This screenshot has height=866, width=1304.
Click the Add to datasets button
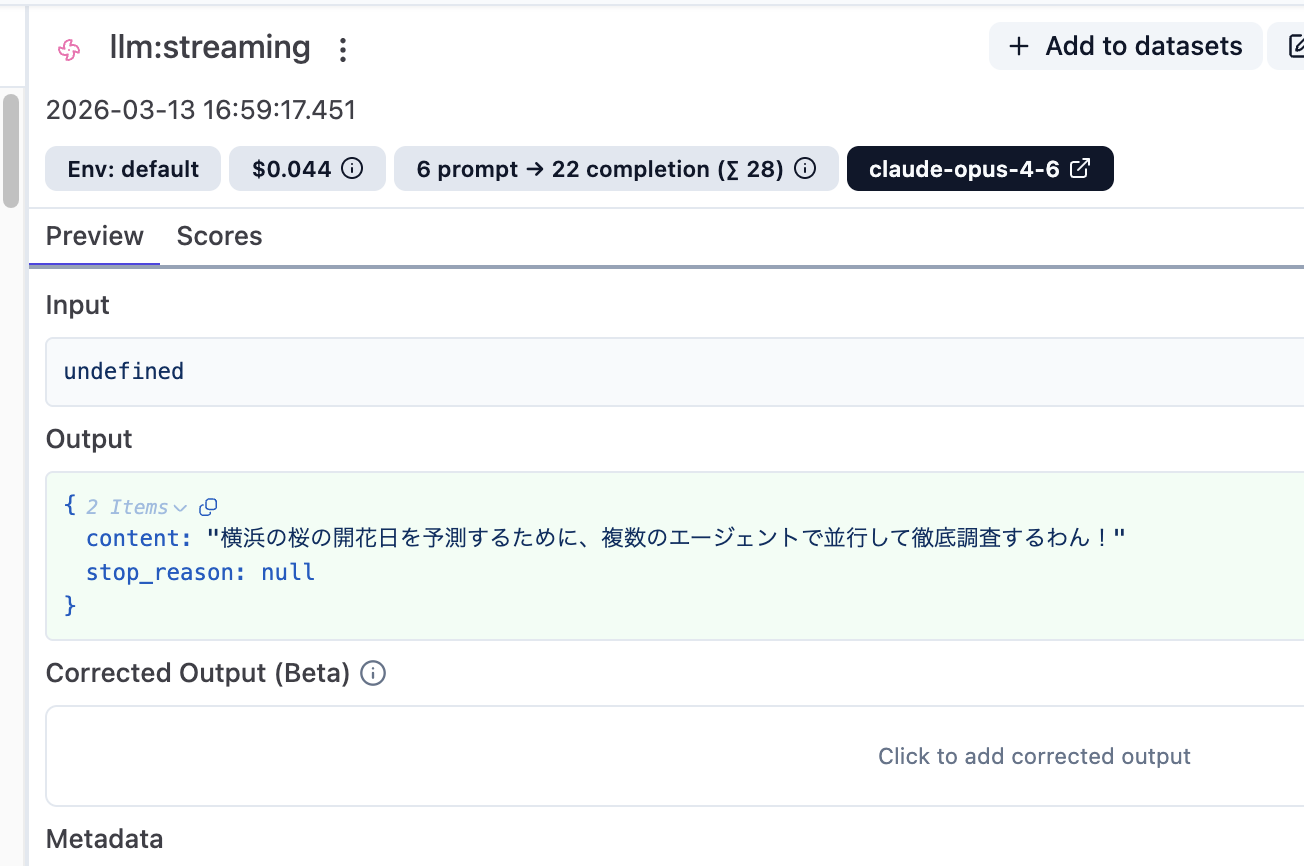click(x=1124, y=46)
